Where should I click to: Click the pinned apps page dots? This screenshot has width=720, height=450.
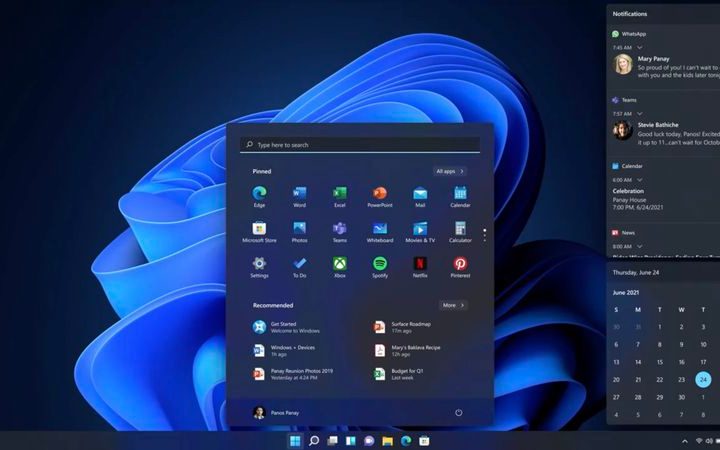(x=484, y=235)
